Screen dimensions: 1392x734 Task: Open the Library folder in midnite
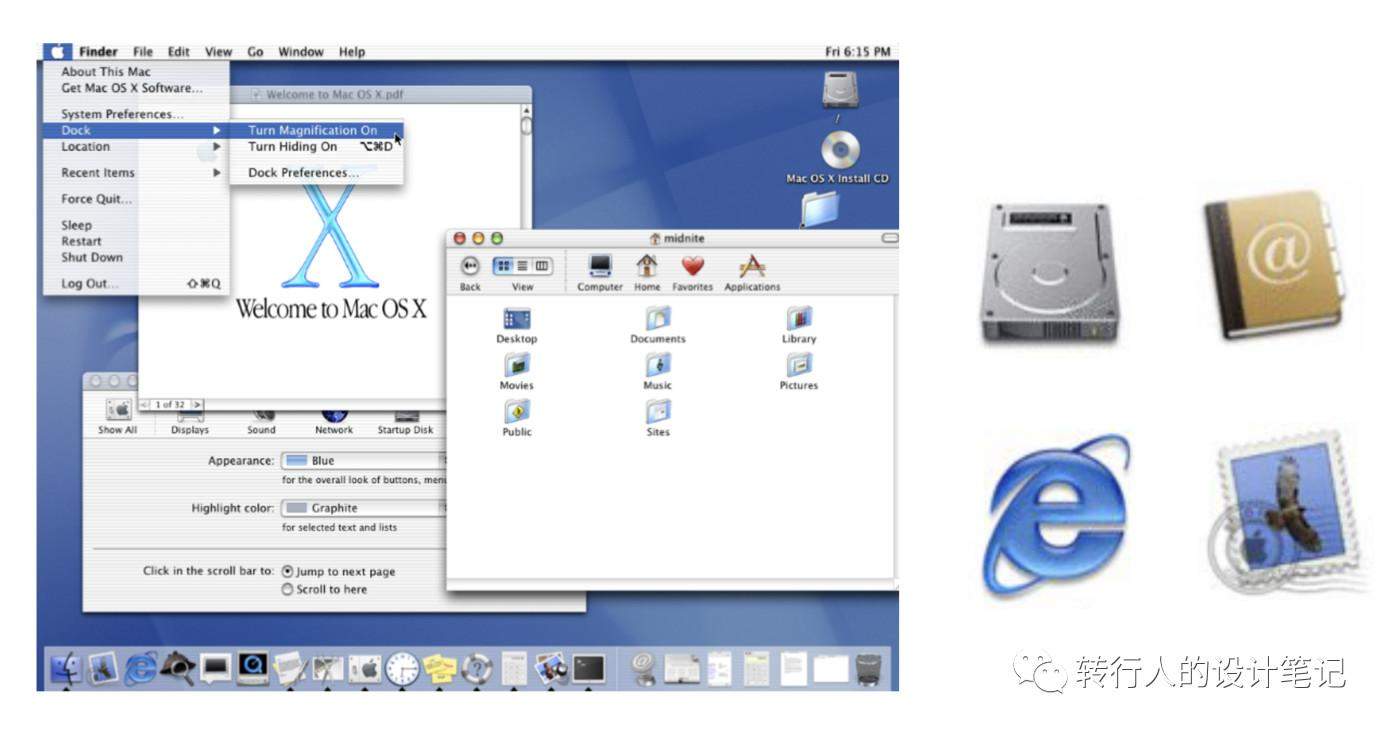click(x=799, y=326)
